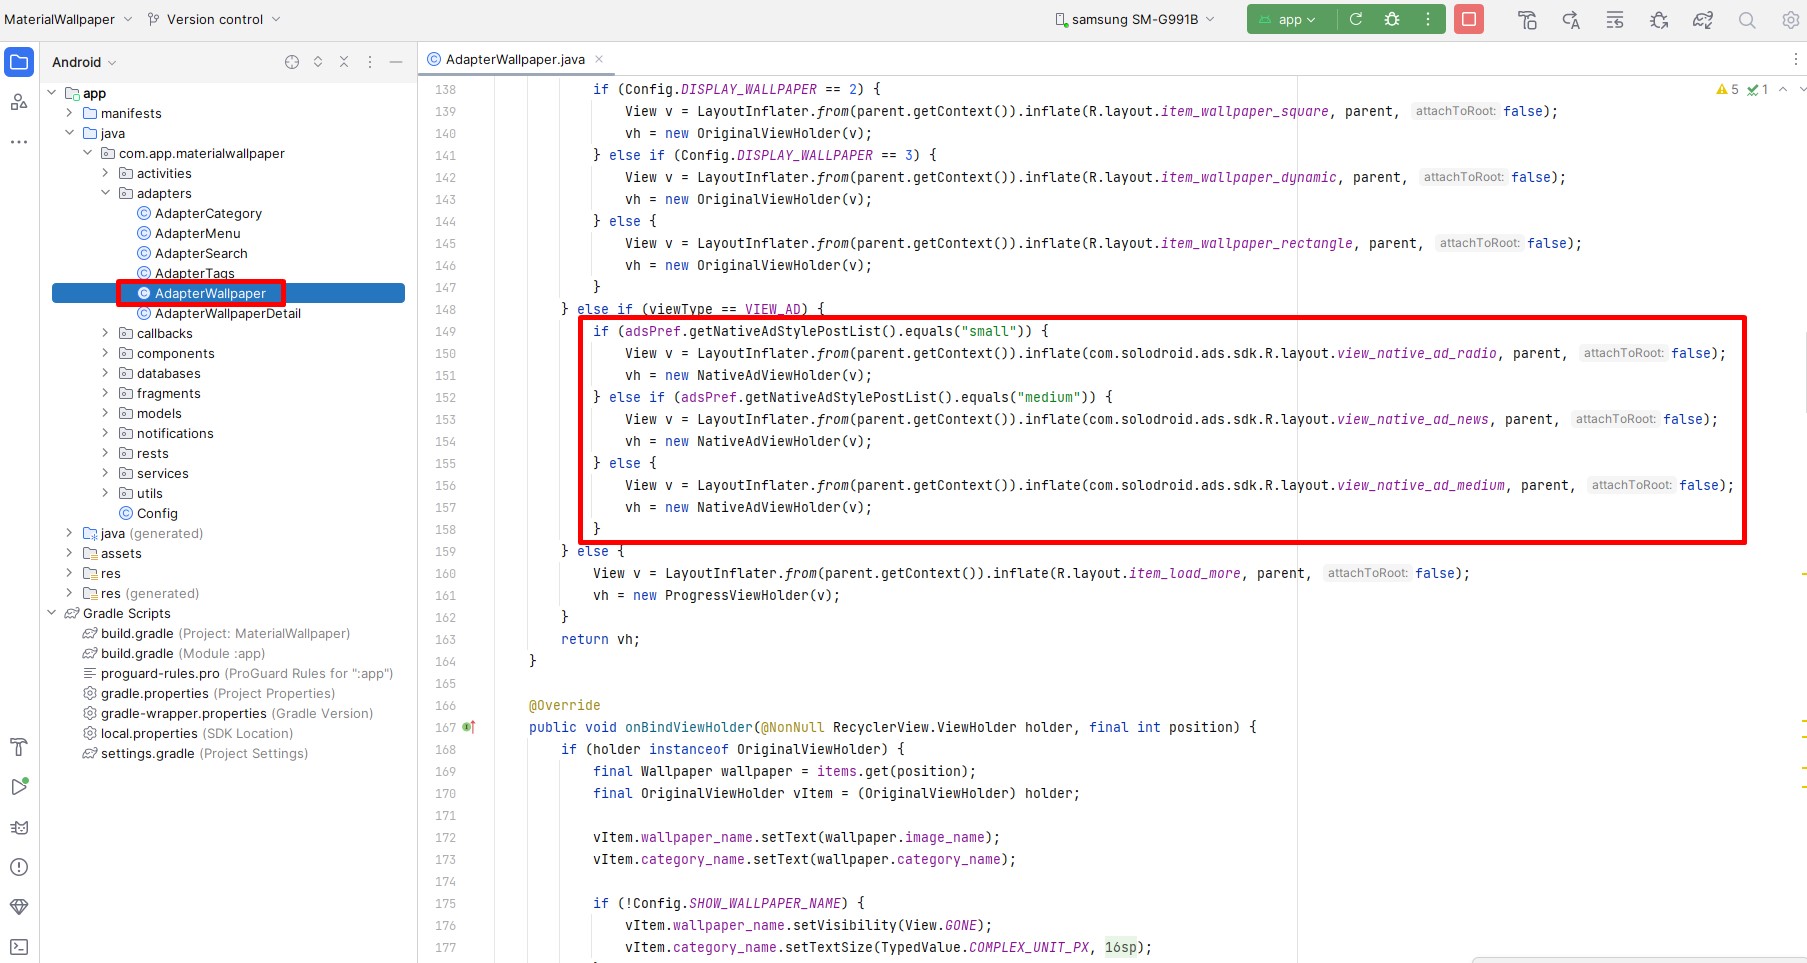Screen dimensions: 1807x963
Task: Expand the manifests folder
Action: pyautogui.click(x=70, y=113)
